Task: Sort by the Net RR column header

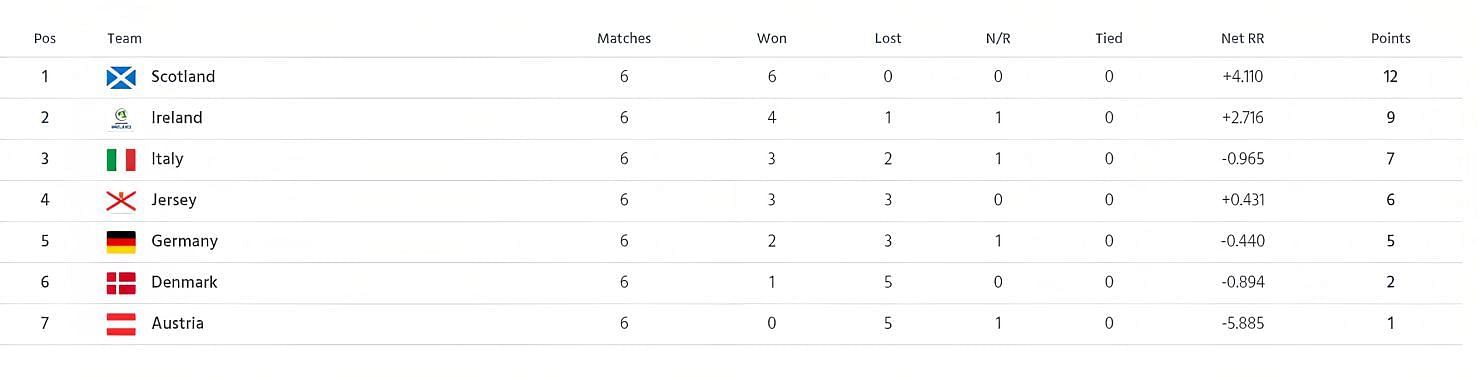Action: [1243, 38]
